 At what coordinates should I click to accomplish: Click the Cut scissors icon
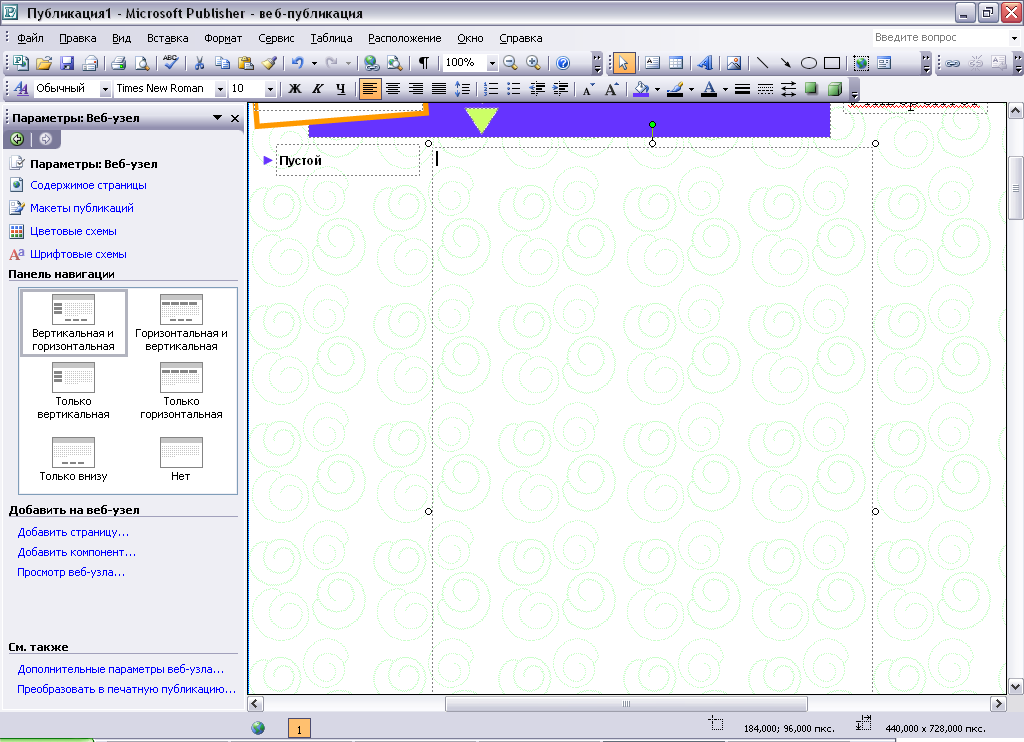(x=199, y=63)
